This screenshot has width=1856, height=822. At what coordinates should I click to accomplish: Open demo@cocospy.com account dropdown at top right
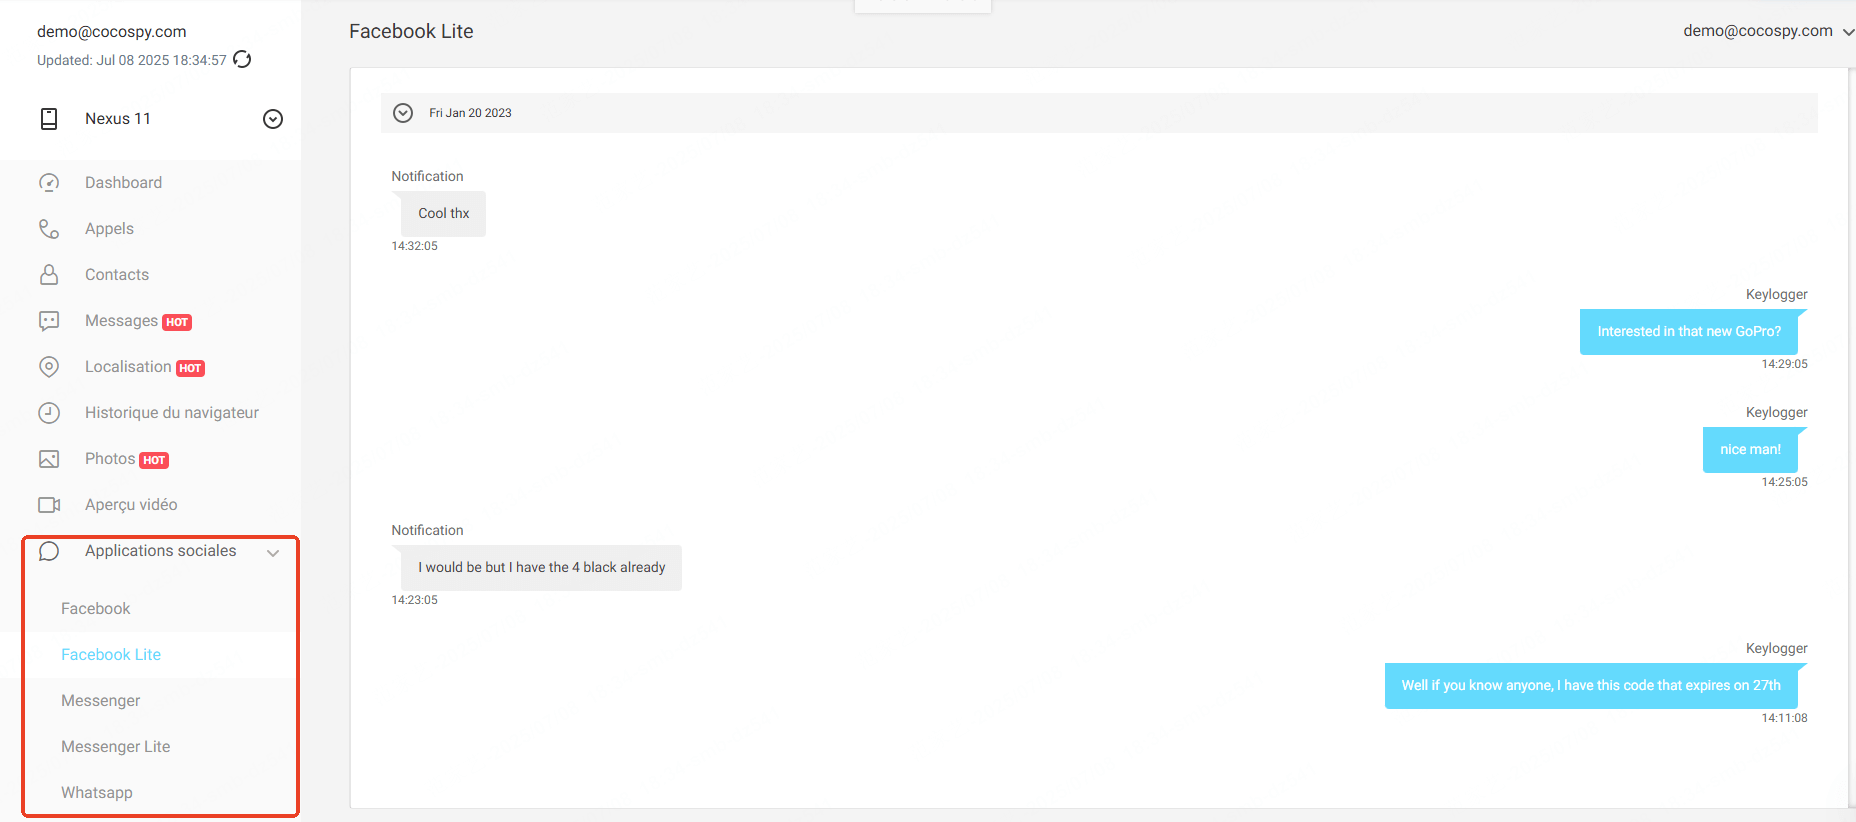click(x=1758, y=31)
